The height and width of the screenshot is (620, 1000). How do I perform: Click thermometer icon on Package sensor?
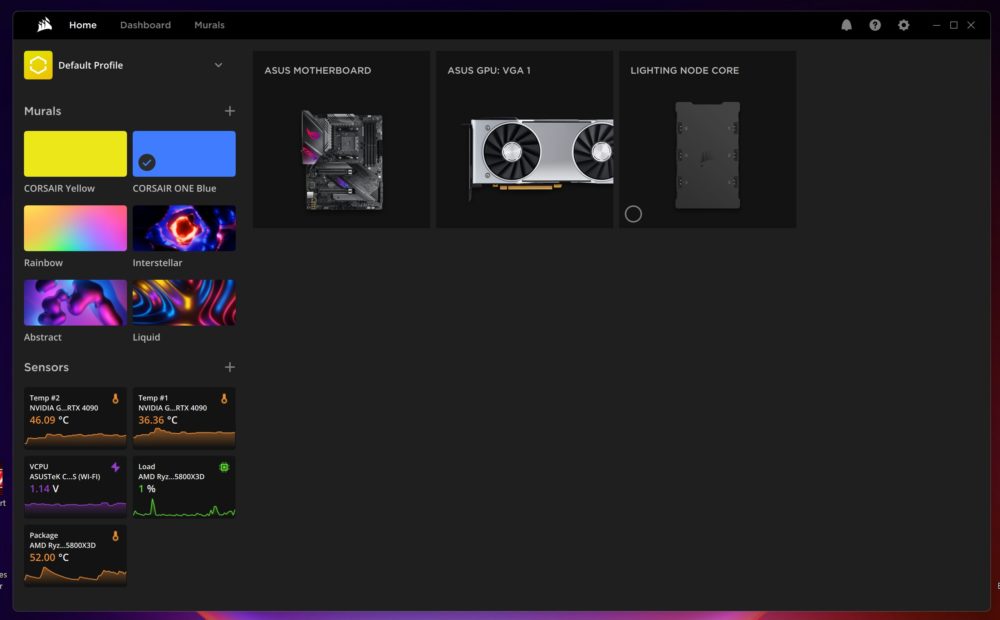[x=115, y=536]
